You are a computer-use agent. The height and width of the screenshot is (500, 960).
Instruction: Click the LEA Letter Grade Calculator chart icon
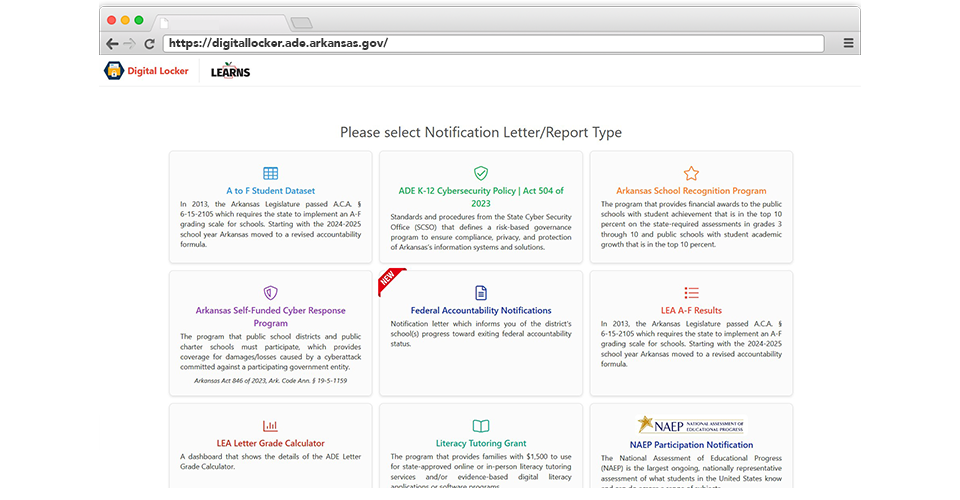(270, 426)
